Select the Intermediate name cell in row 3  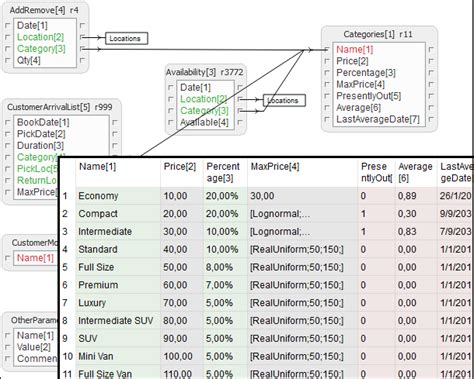(118, 231)
